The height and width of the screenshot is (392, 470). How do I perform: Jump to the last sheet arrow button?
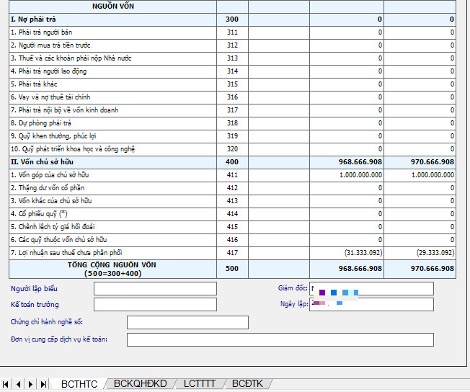(43, 384)
